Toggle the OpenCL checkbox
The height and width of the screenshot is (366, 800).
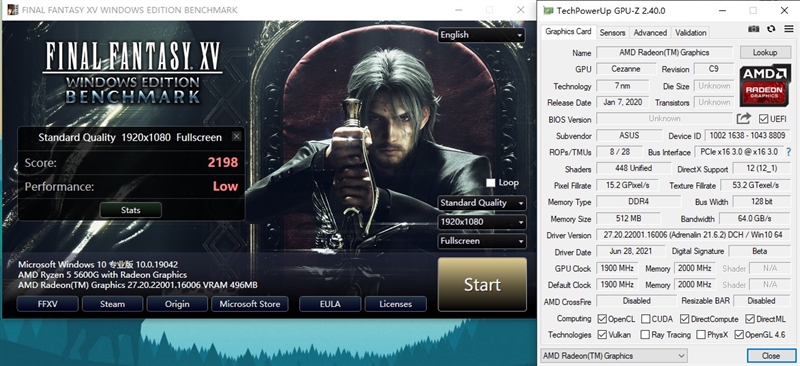(602, 319)
